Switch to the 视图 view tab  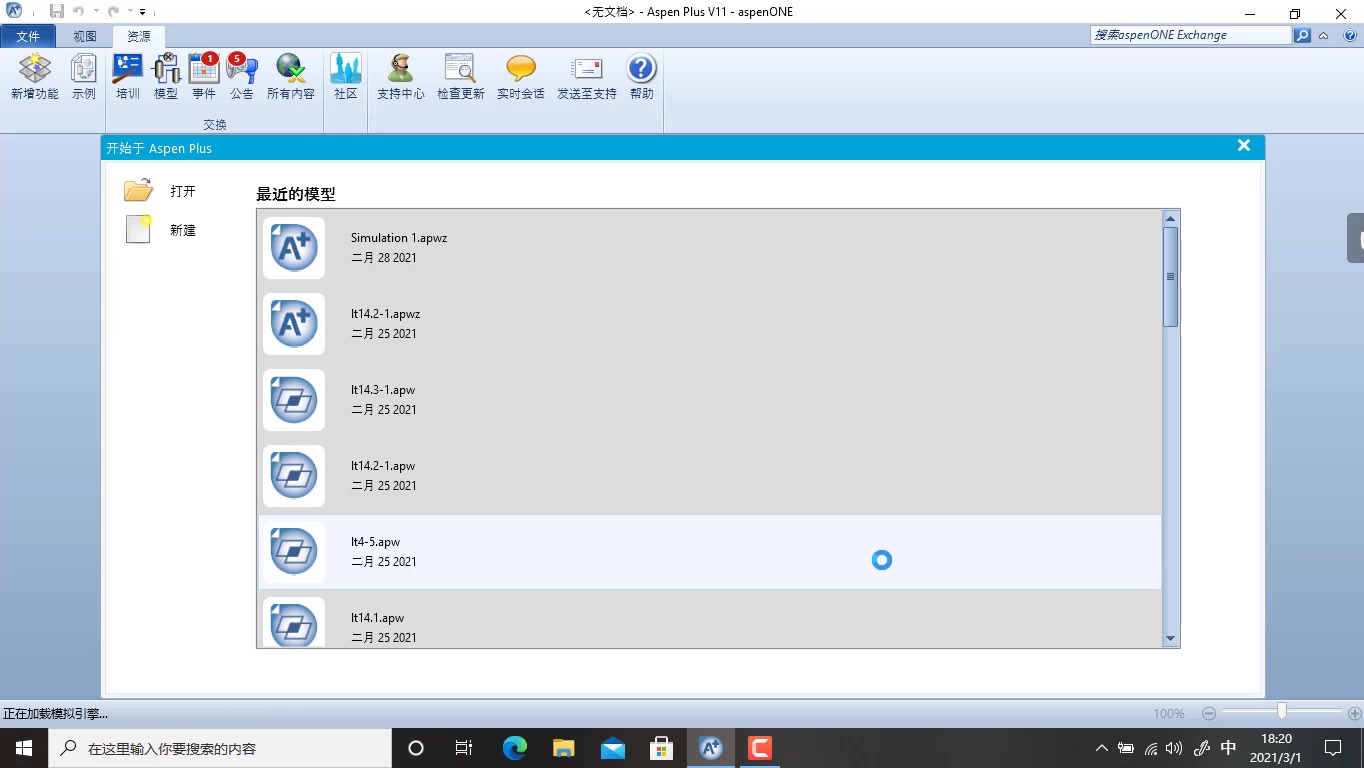click(85, 36)
